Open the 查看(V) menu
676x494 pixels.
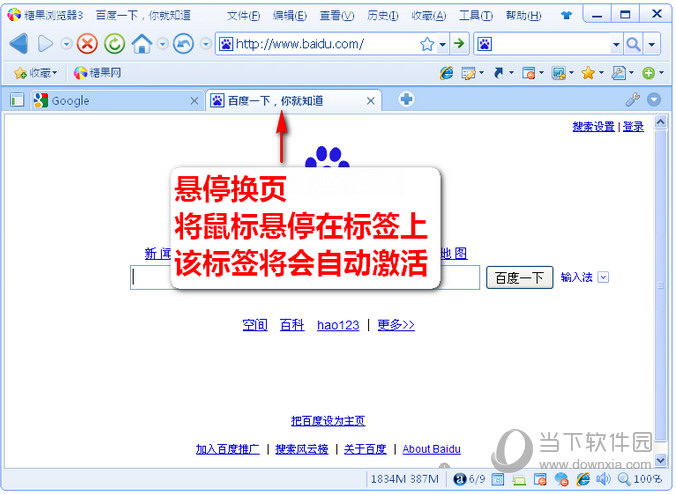pos(337,16)
